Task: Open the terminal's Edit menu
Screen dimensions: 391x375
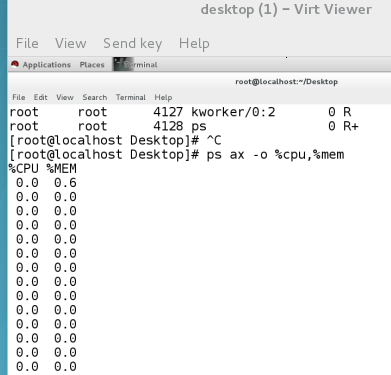Action: point(40,97)
